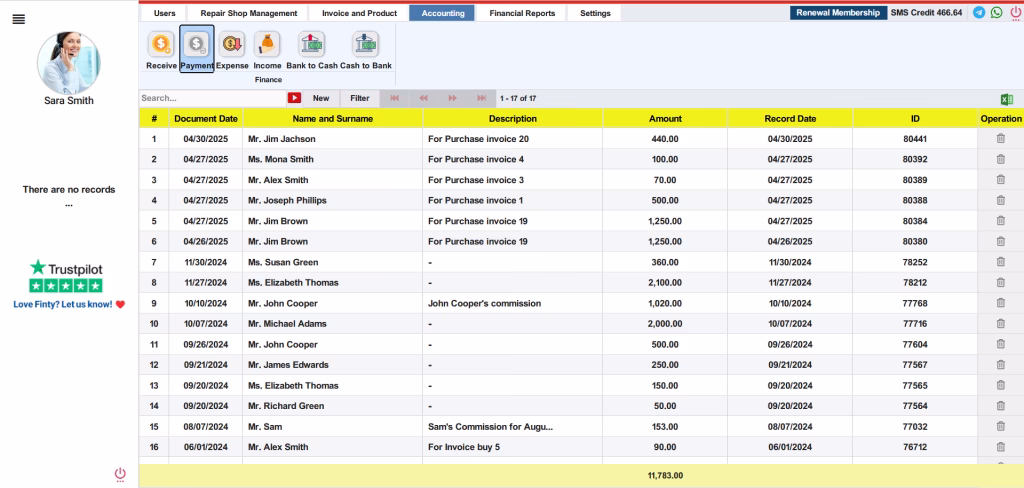This screenshot has width=1024, height=488.
Task: Open the Repair Shop Management tab
Action: tap(249, 13)
